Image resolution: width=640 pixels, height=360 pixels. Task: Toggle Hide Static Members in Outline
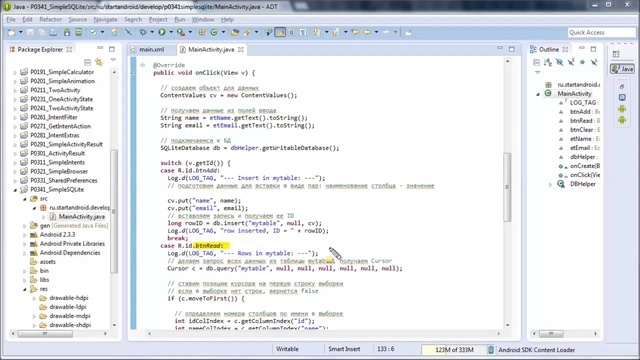coord(571,62)
